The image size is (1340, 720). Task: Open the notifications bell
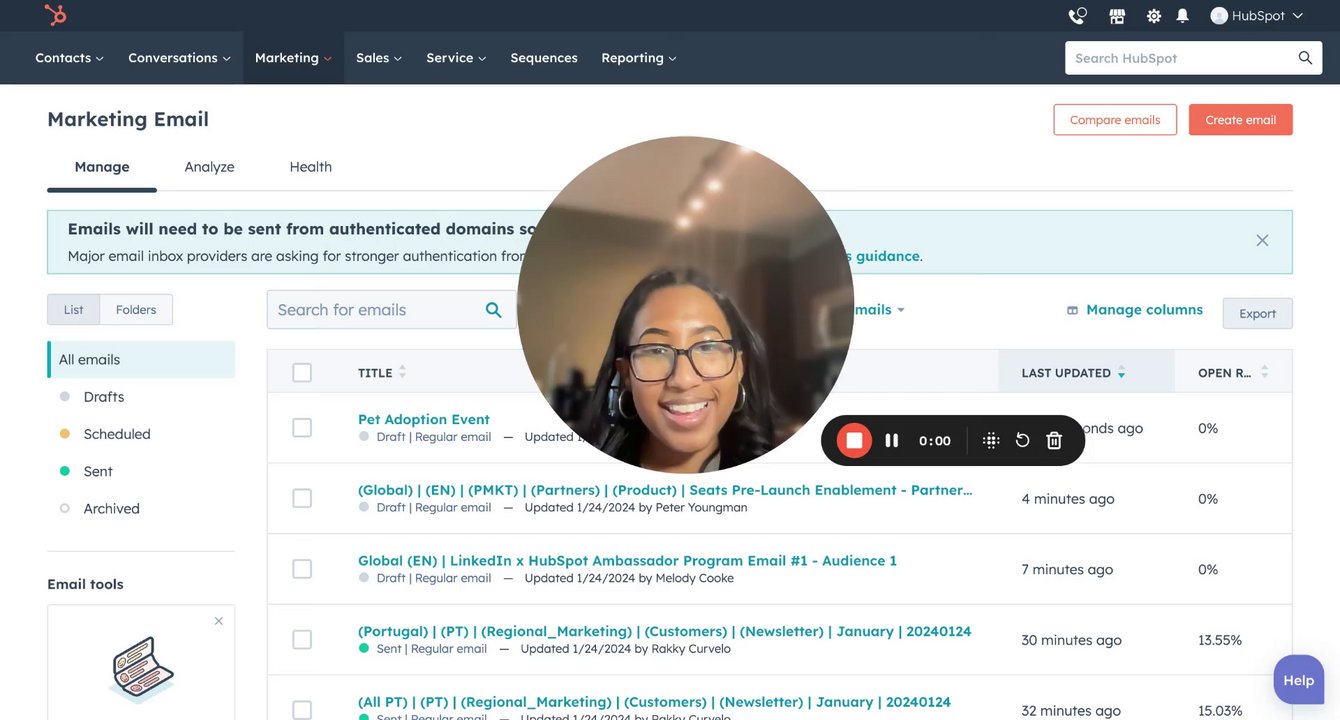(x=1183, y=16)
